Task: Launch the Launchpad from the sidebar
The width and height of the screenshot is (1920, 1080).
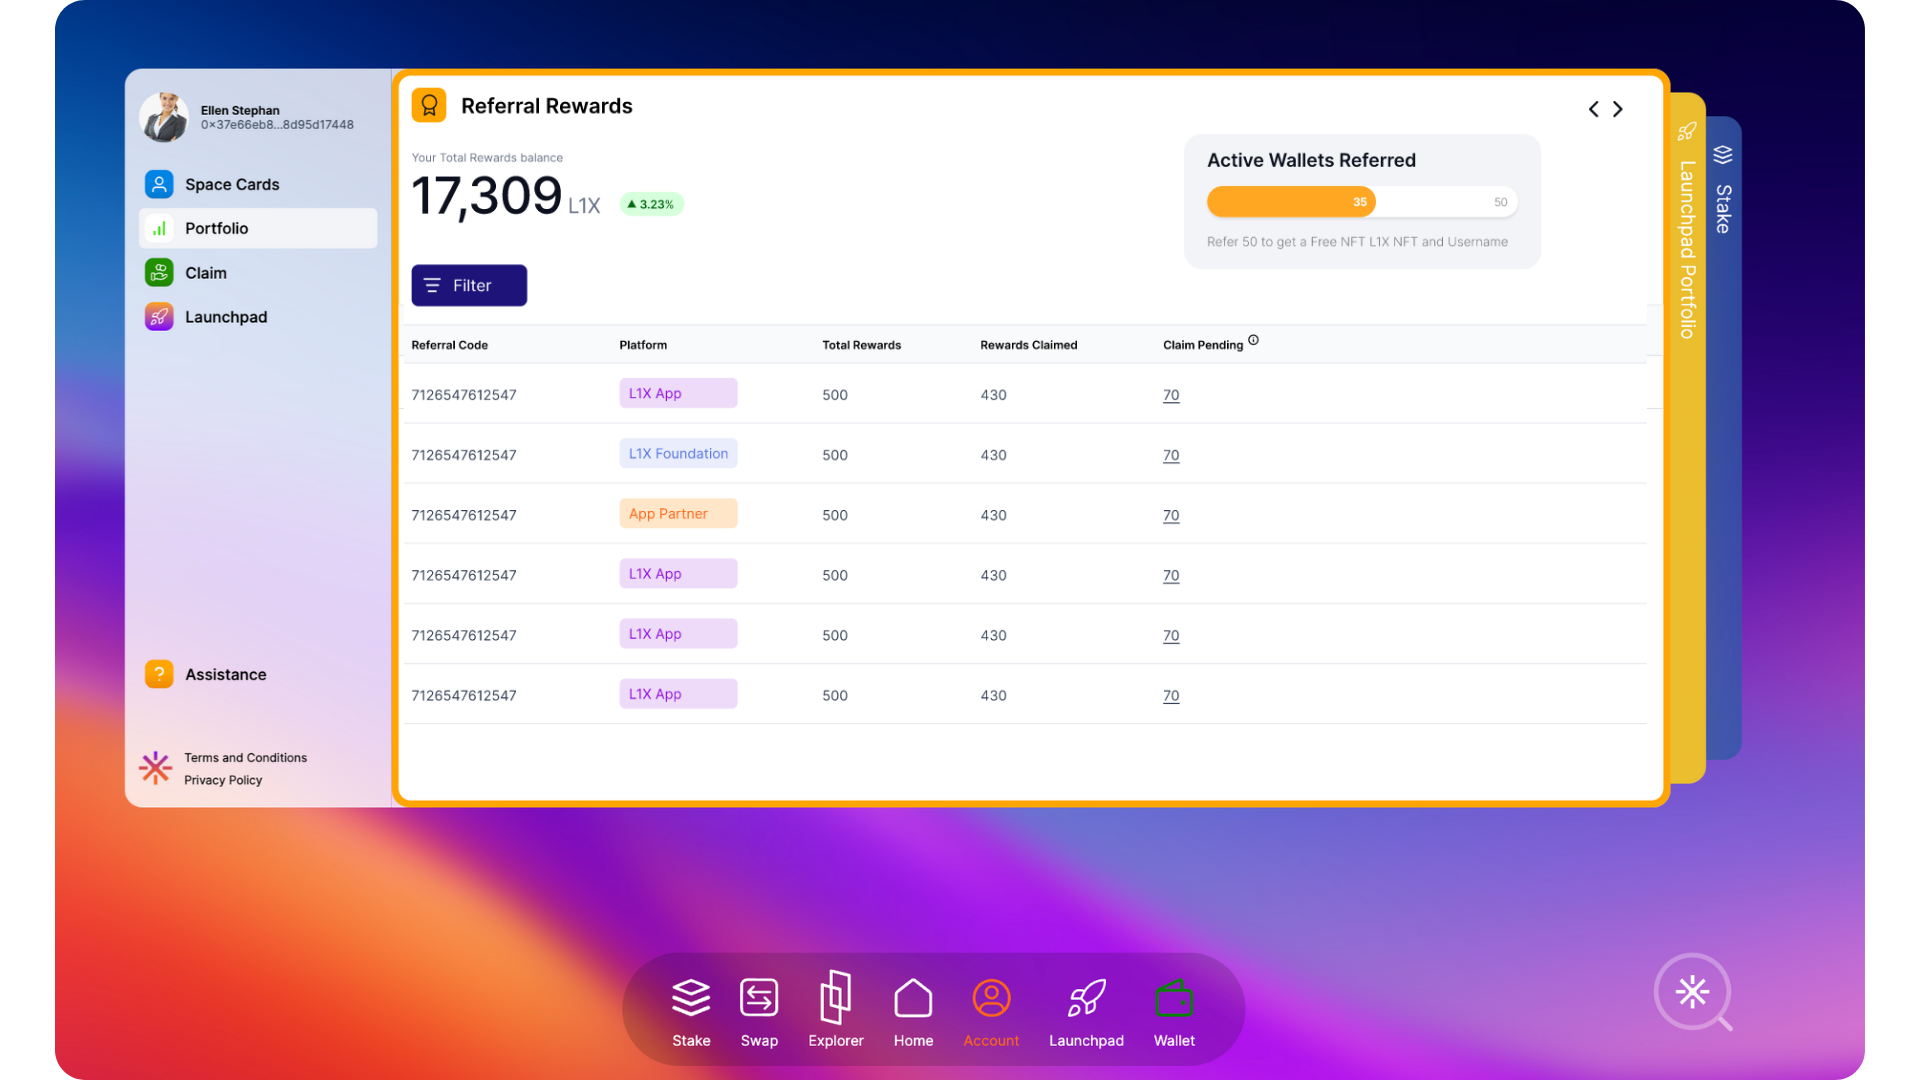Action: coord(226,316)
